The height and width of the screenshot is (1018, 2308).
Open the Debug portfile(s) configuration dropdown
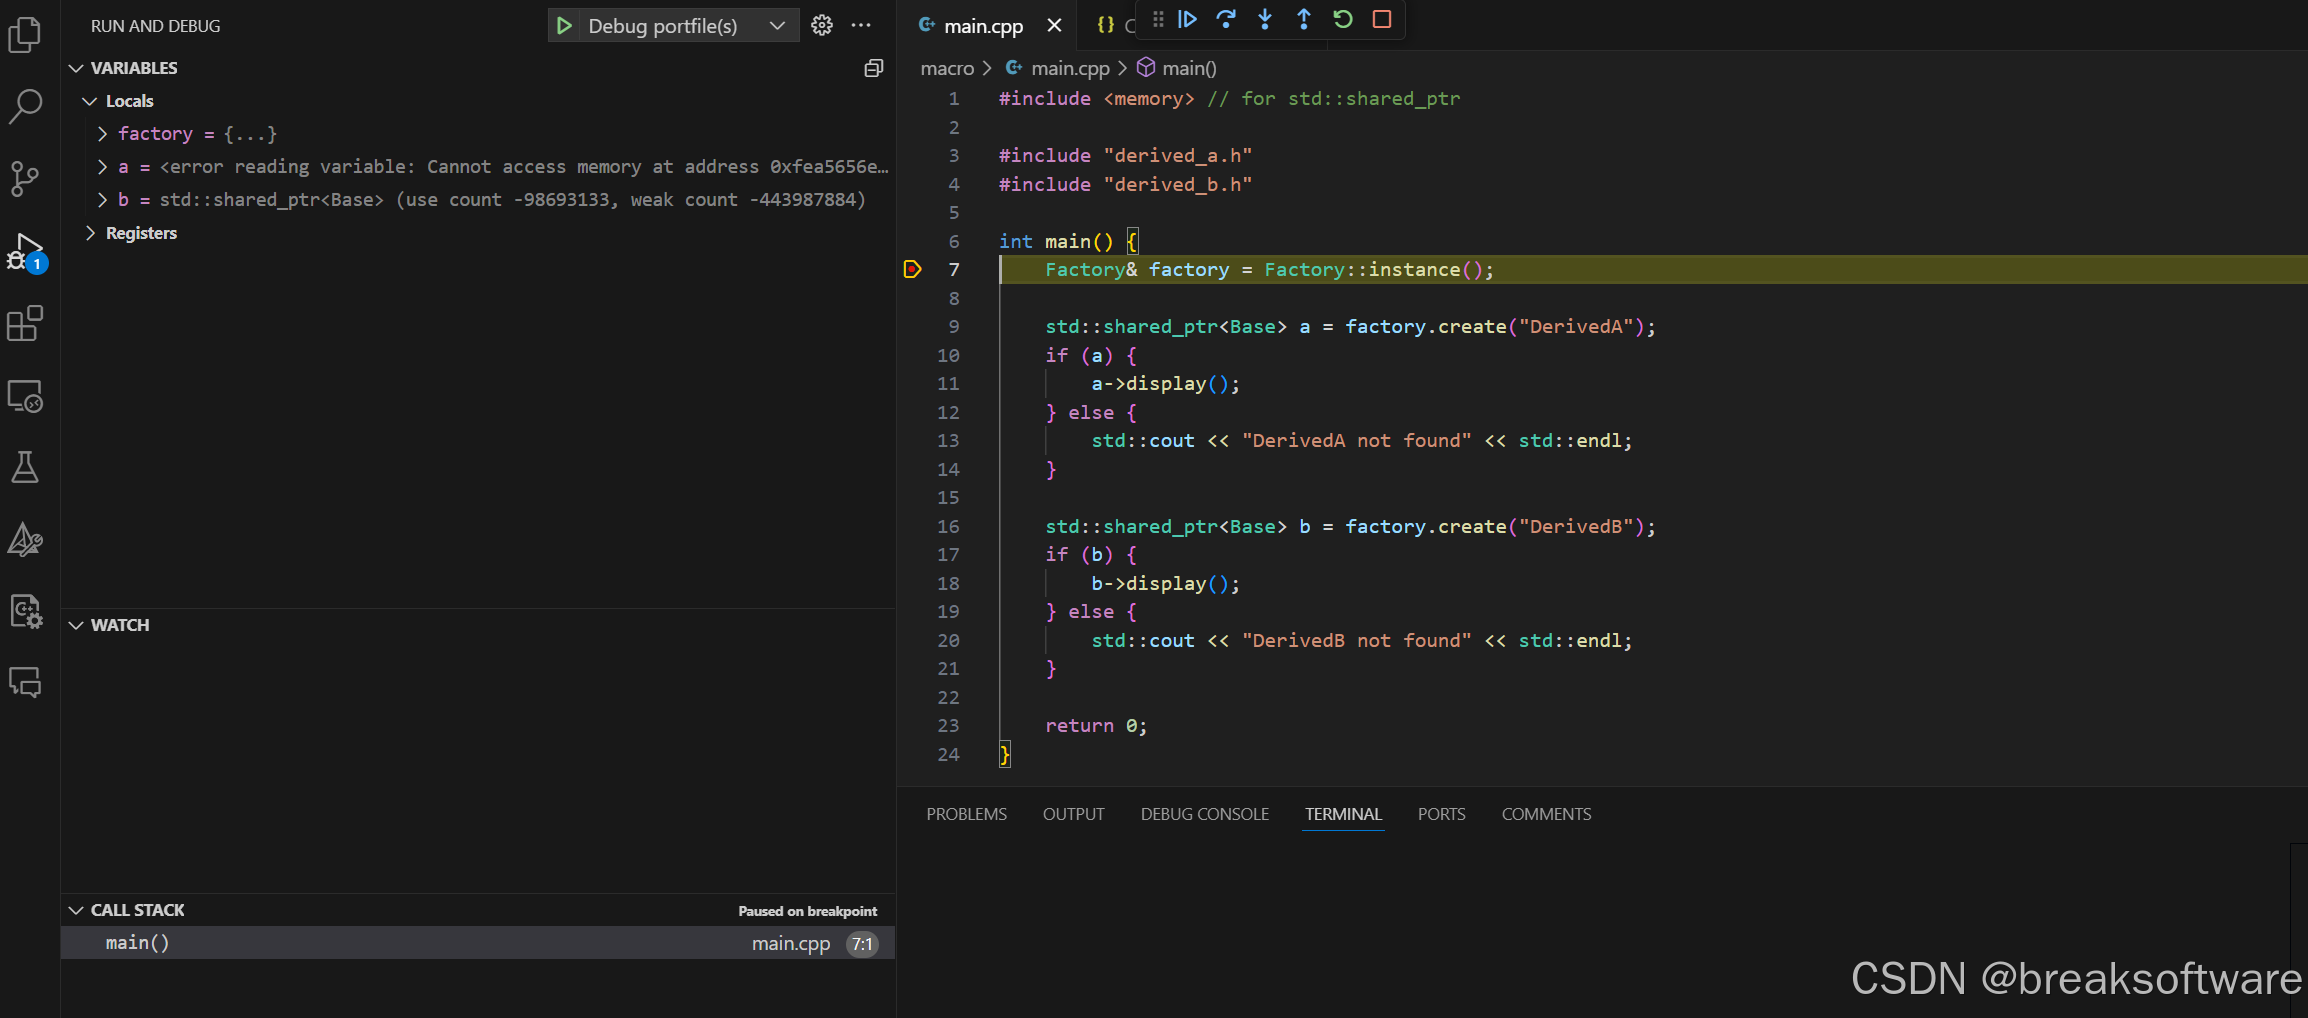687,26
